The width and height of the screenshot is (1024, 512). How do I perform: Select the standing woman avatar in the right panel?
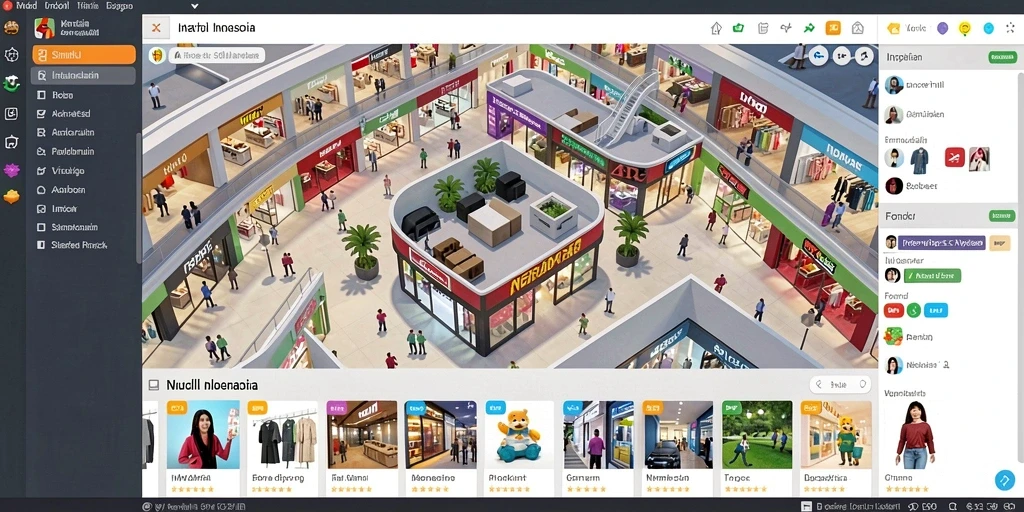click(x=915, y=436)
